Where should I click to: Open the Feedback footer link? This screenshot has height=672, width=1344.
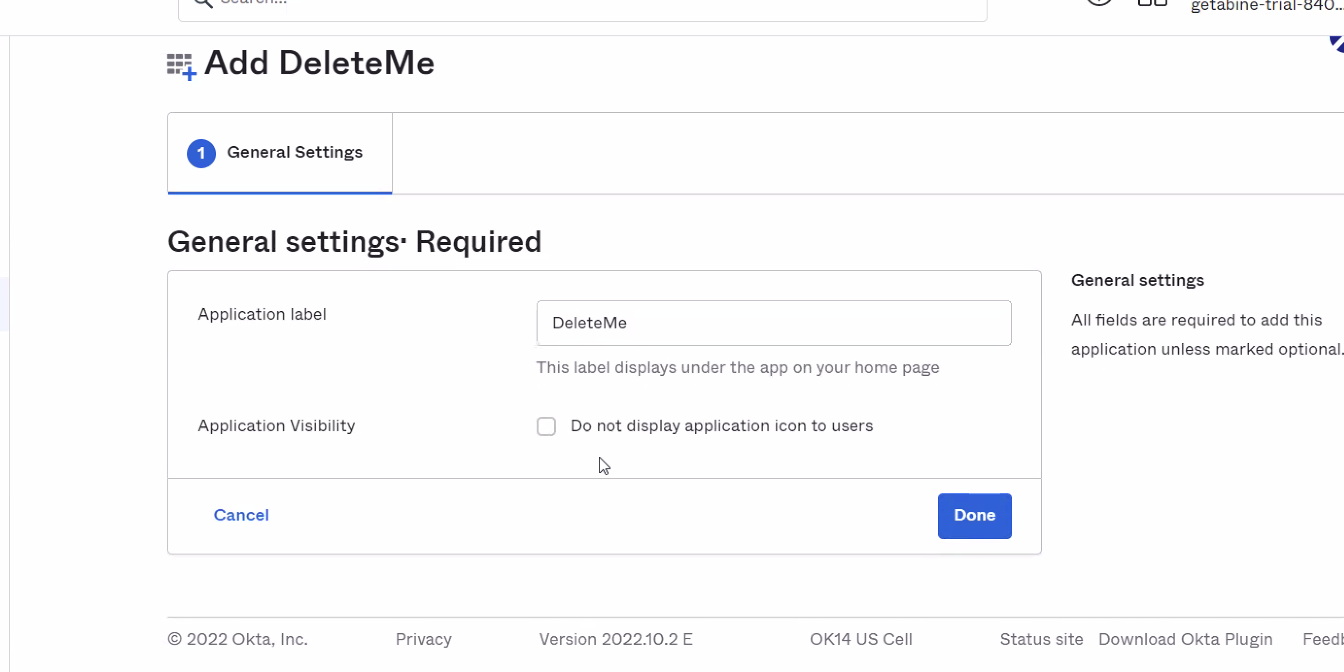click(x=1322, y=639)
